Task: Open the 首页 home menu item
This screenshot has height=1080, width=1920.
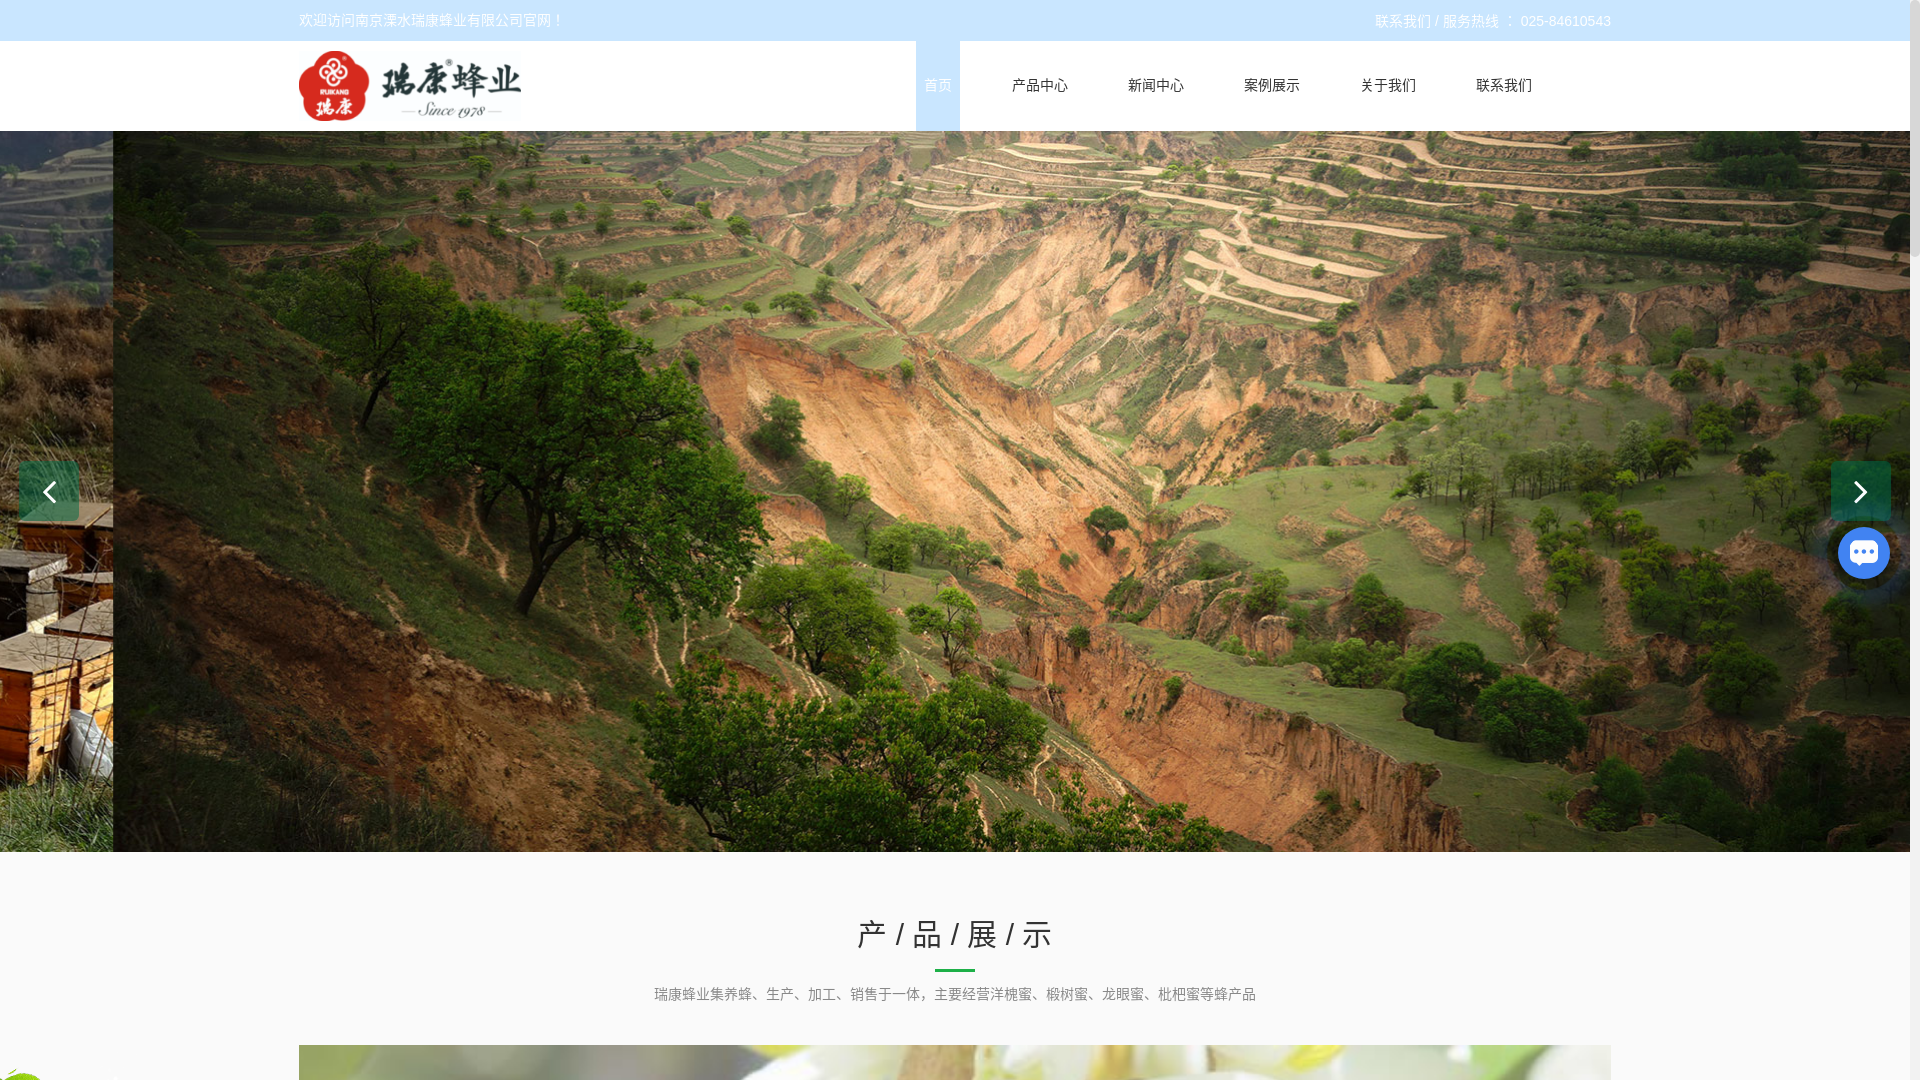Action: 938,86
